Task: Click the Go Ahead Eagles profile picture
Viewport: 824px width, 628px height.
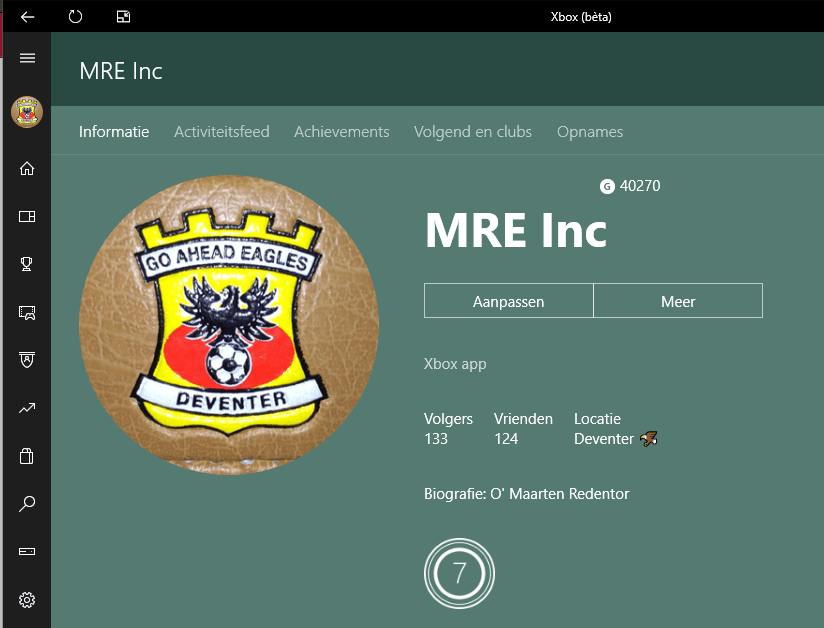Action: (x=229, y=325)
